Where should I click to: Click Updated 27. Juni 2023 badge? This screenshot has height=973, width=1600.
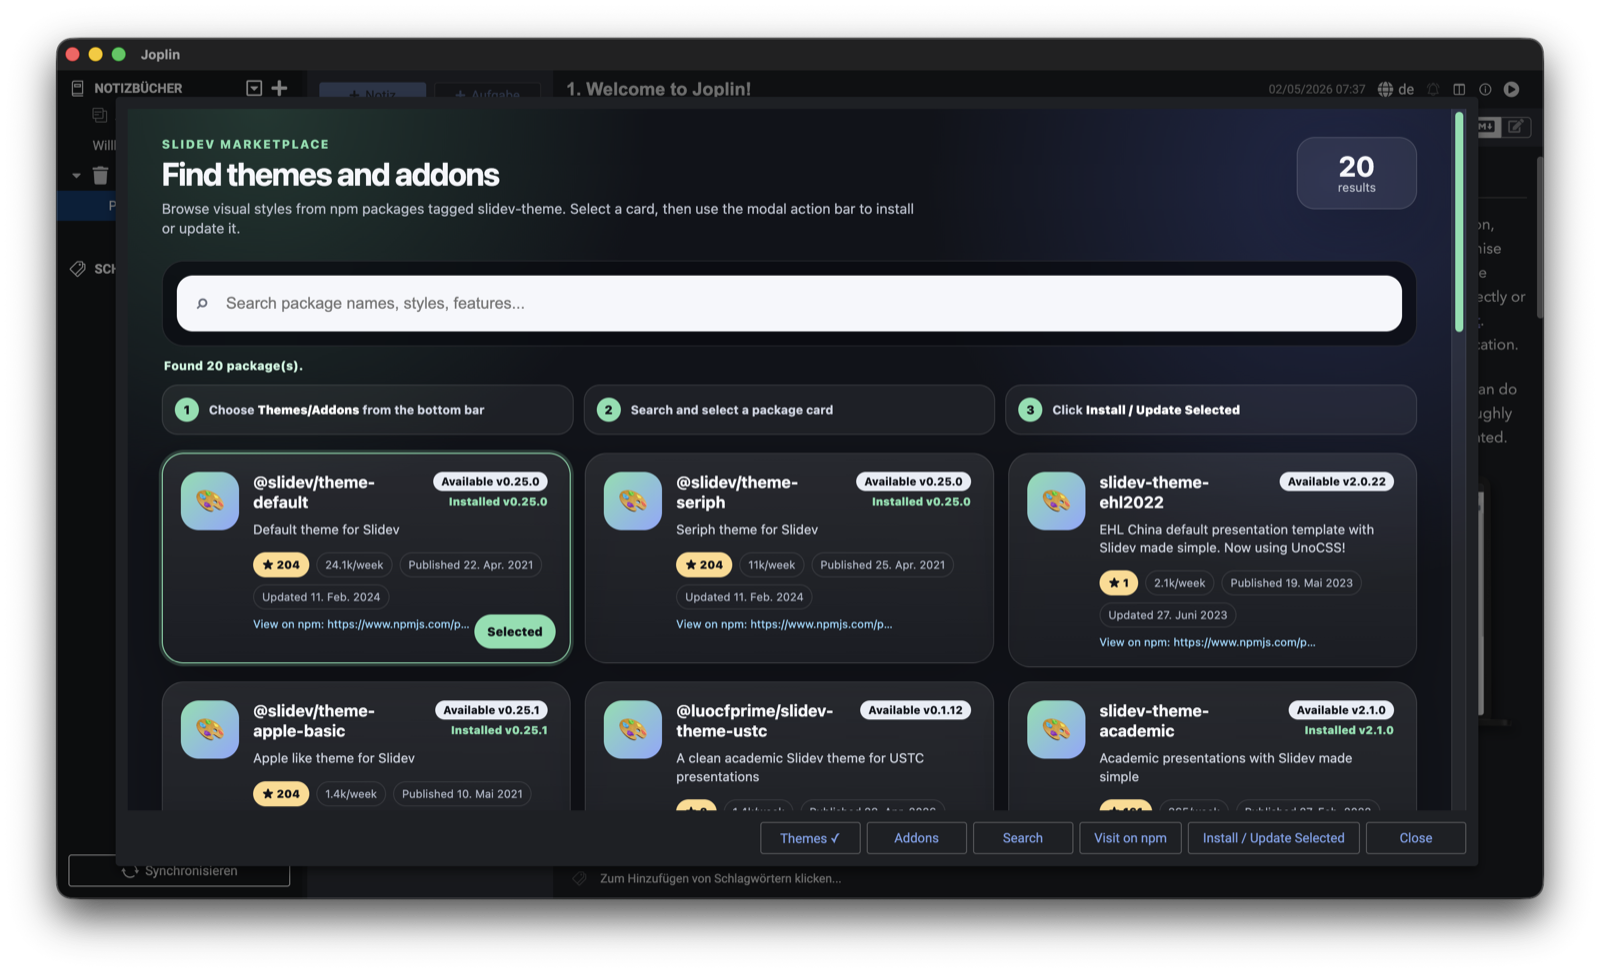1168,615
